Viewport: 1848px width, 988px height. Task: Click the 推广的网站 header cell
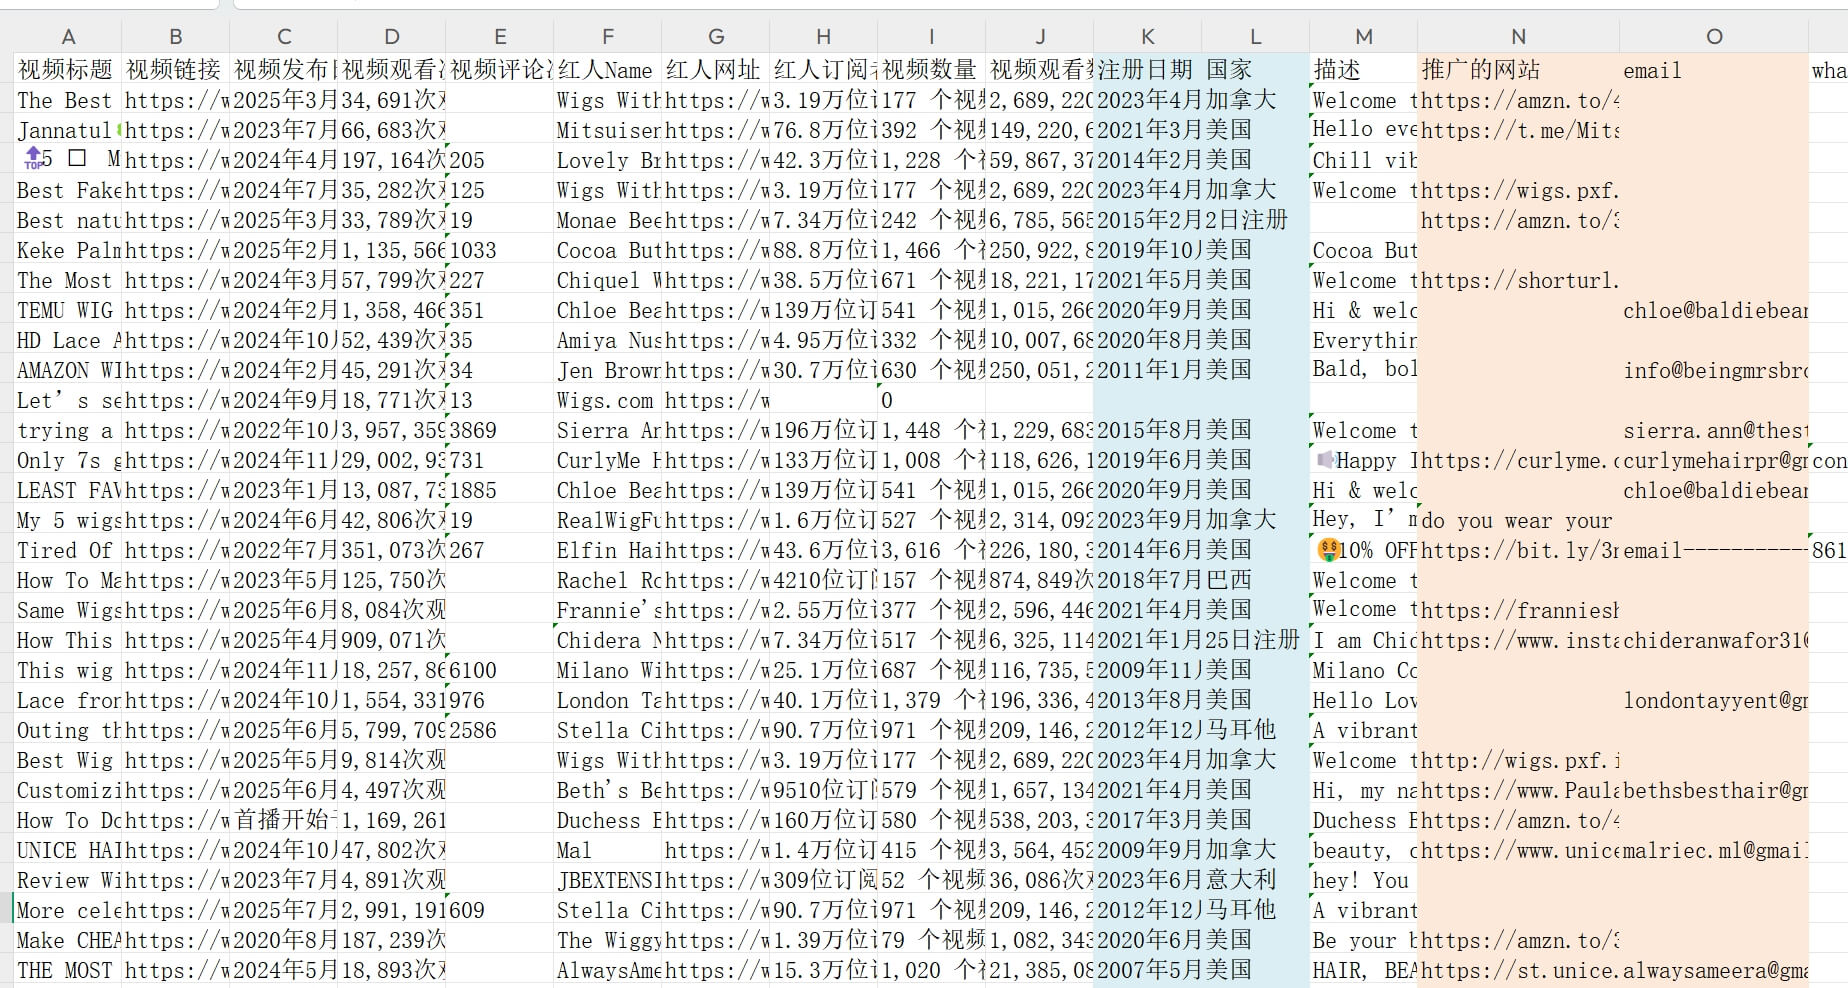[x=1518, y=69]
